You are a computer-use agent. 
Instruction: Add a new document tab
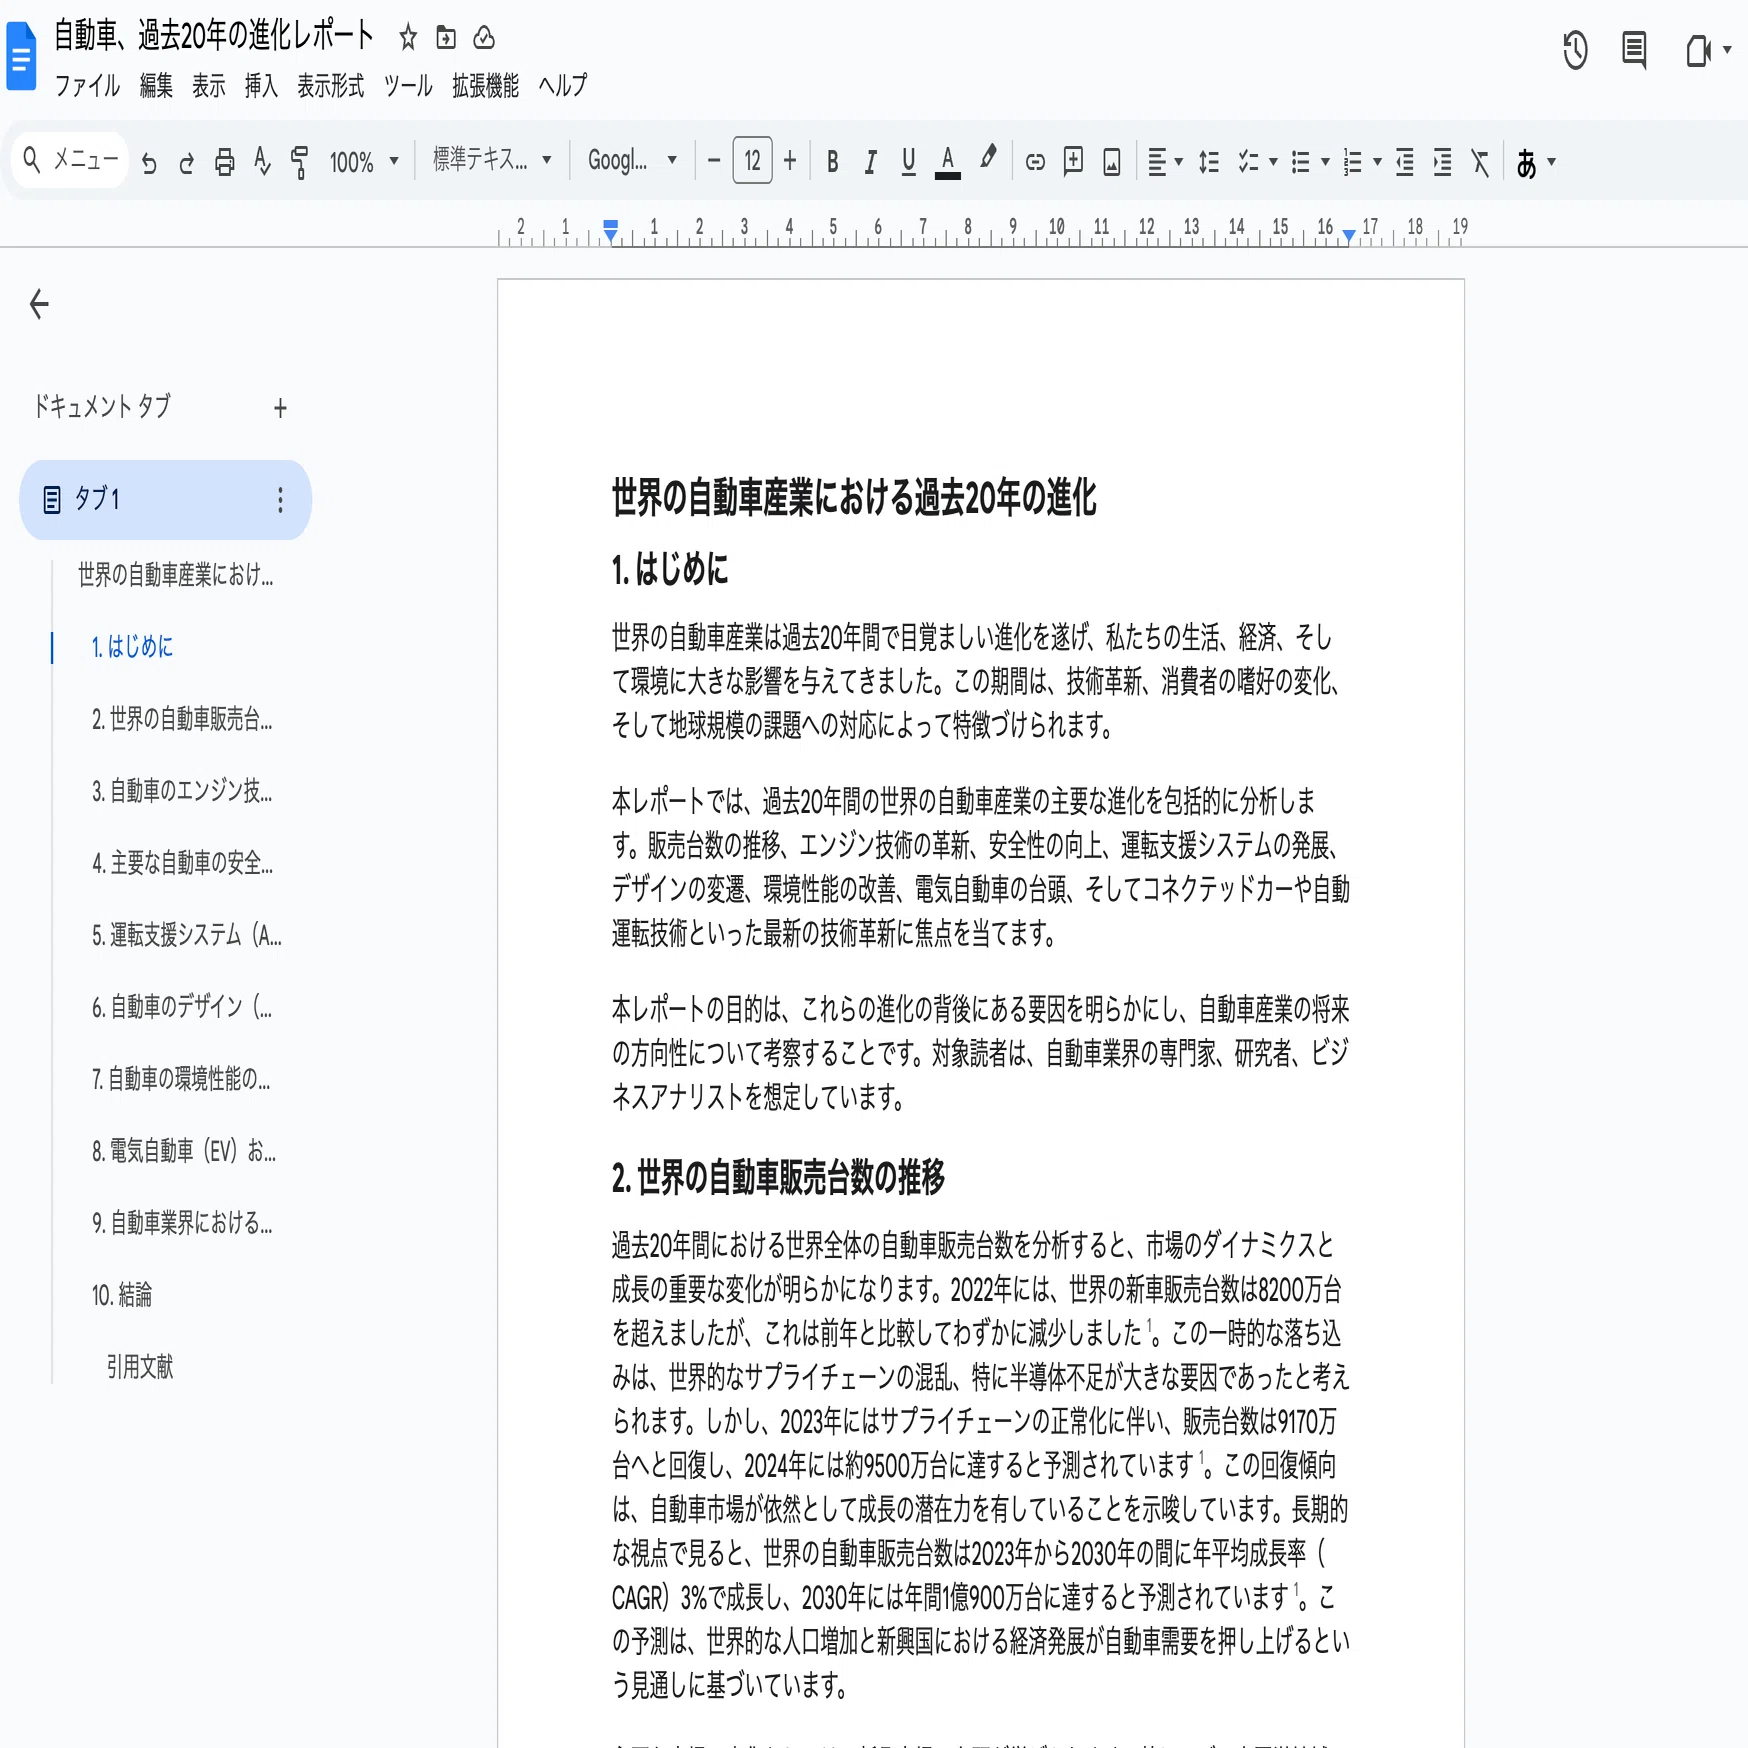coord(280,408)
